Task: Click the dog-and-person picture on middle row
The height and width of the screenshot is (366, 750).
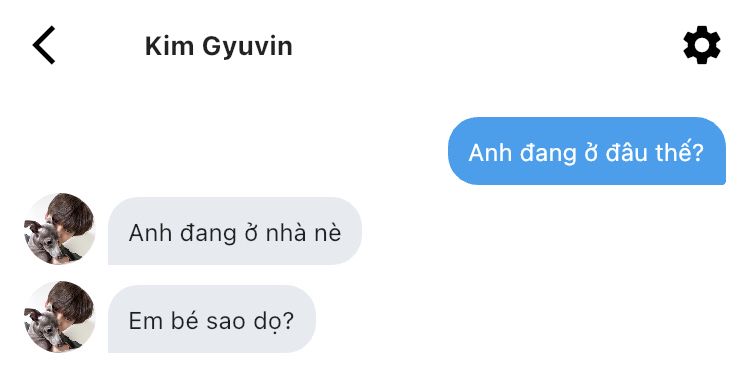Action: tap(59, 229)
